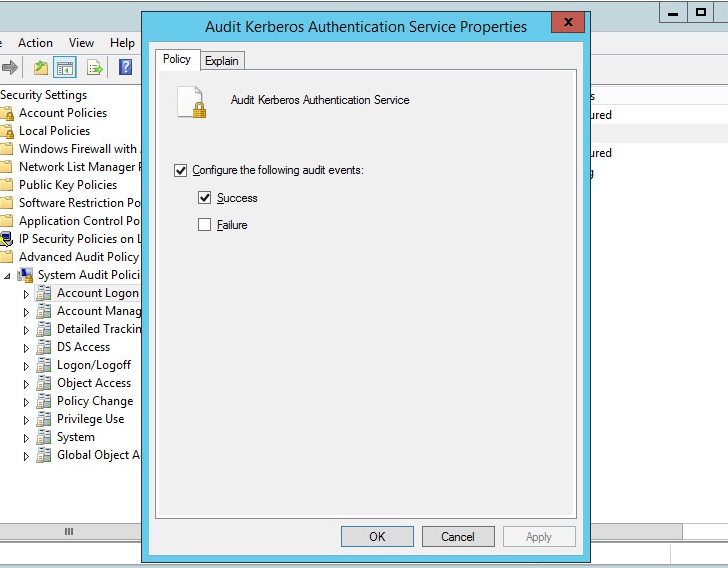728x568 pixels.
Task: Collapse the System Audit Policies node
Action: point(8,275)
